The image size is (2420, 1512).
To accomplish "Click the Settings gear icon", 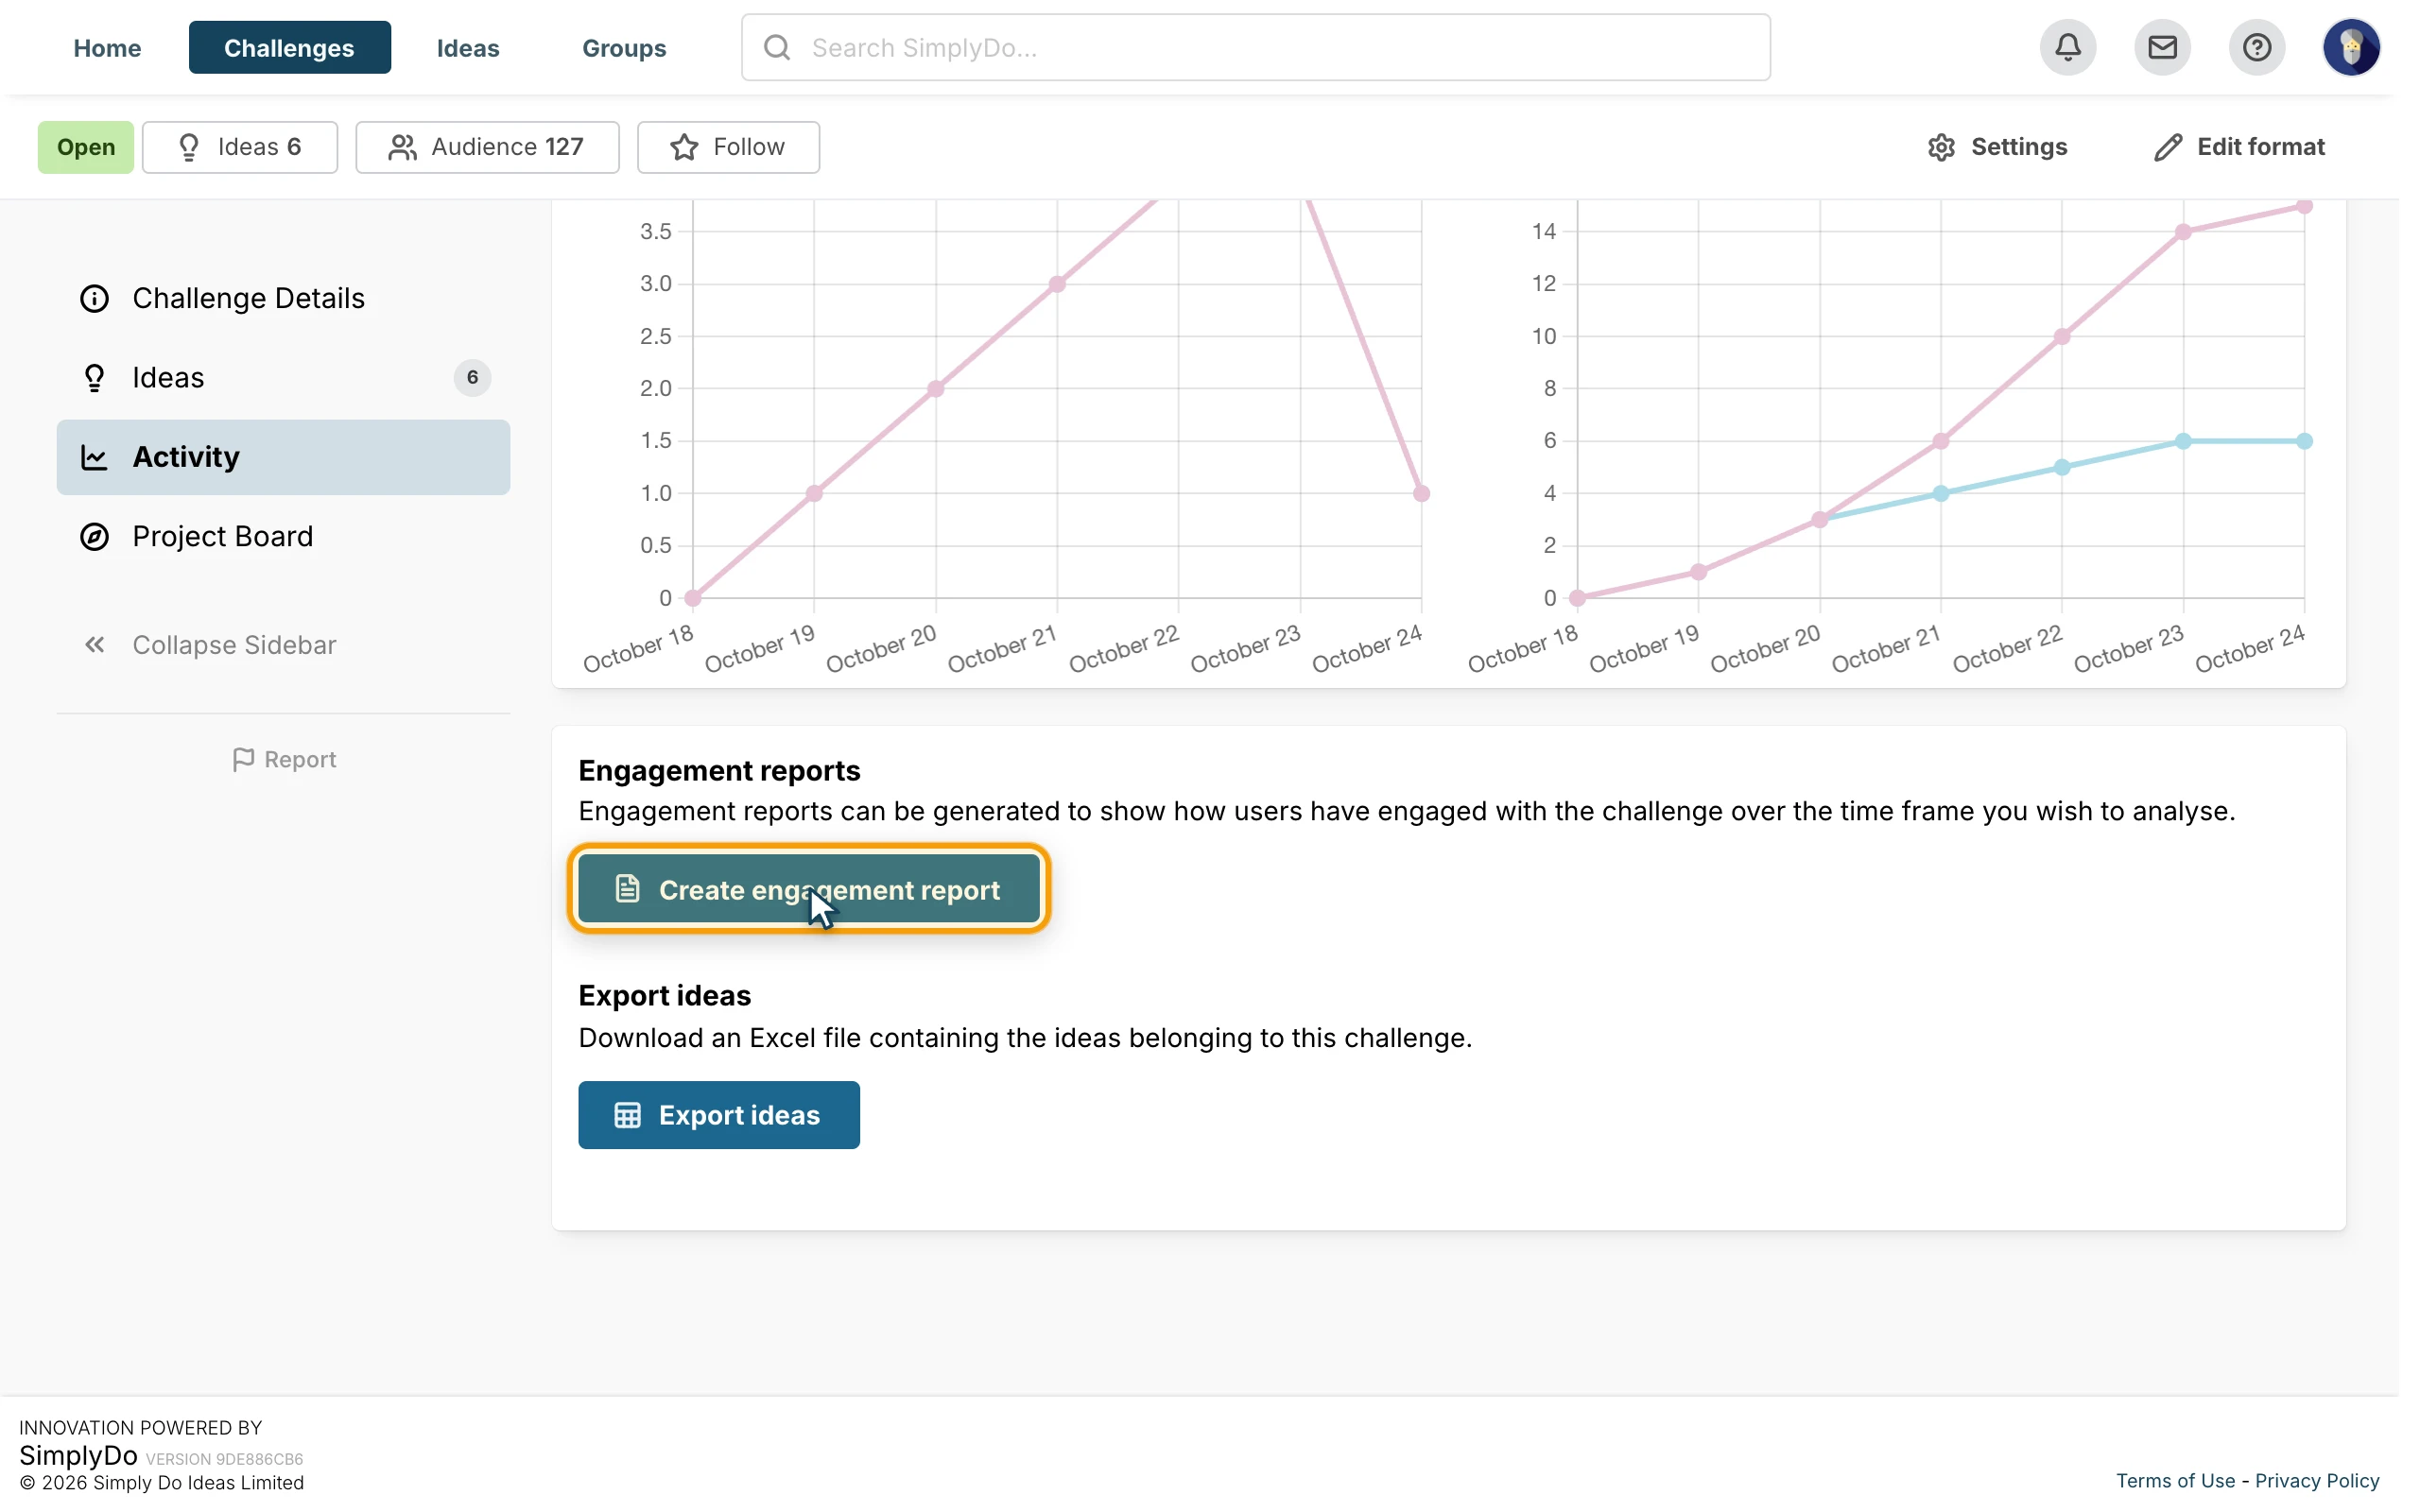I will click(1940, 147).
